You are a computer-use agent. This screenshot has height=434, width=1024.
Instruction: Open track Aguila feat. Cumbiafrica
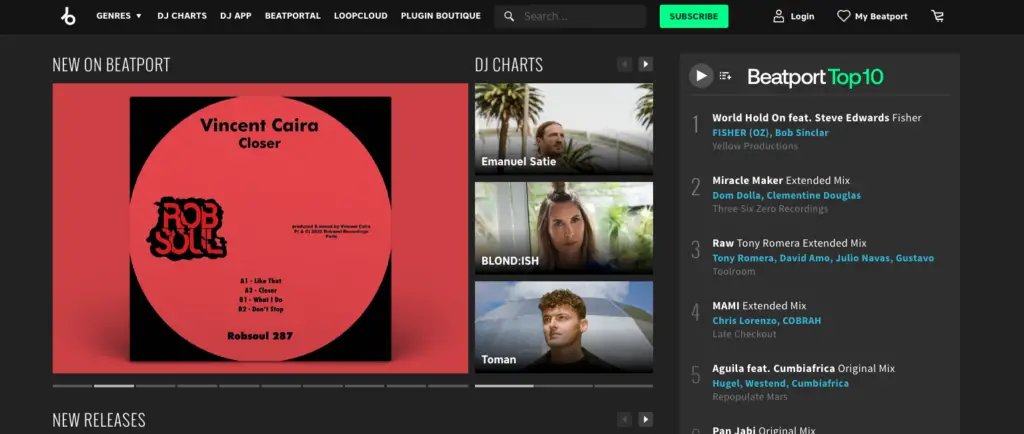pyautogui.click(x=803, y=368)
